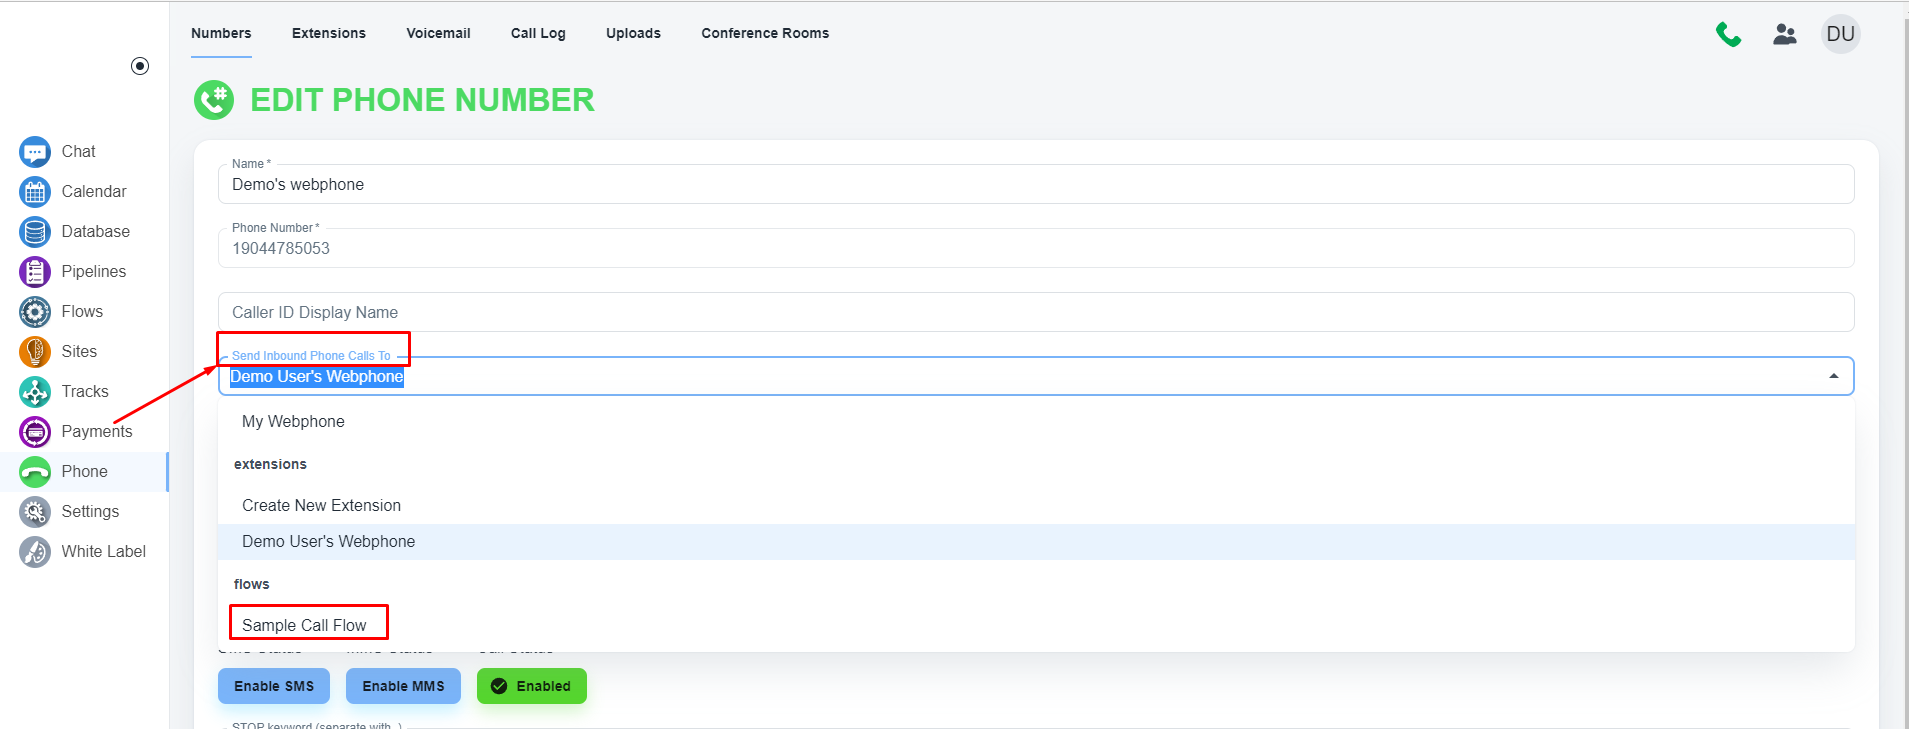
Task: Open the Flows gear icon
Action: pos(35,312)
